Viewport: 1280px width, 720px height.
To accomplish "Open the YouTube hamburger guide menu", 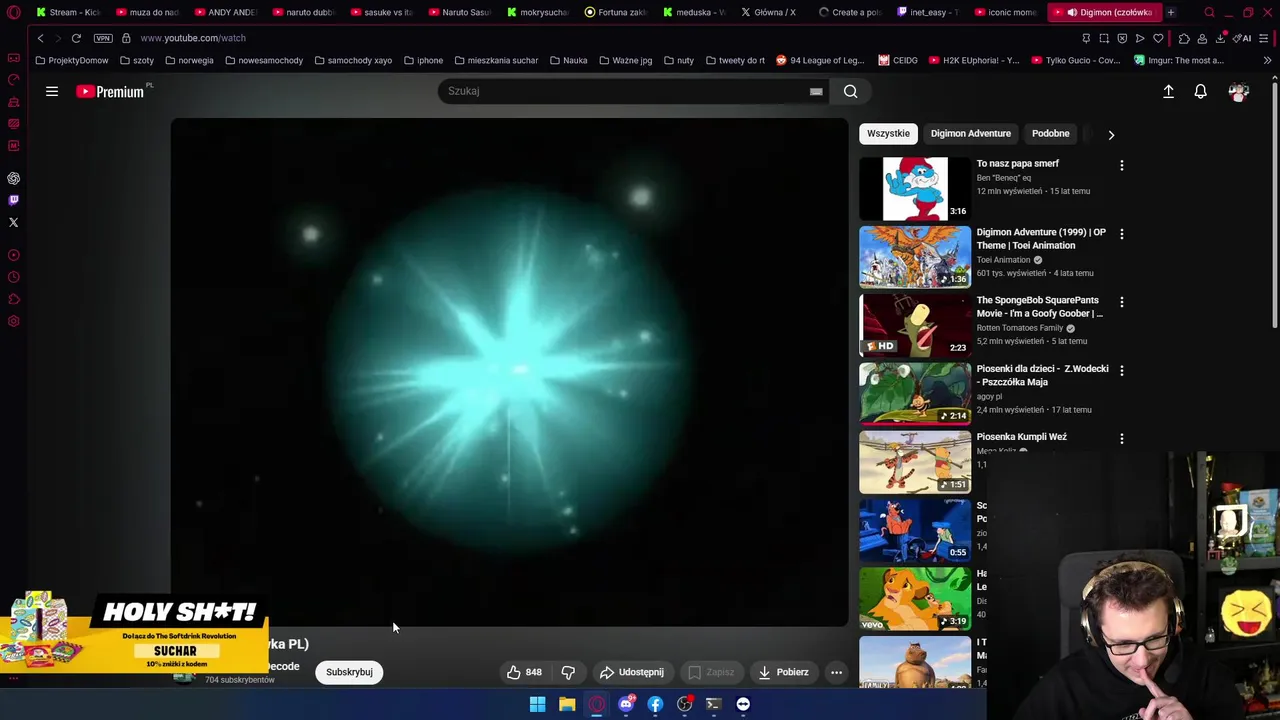I will click(x=52, y=91).
